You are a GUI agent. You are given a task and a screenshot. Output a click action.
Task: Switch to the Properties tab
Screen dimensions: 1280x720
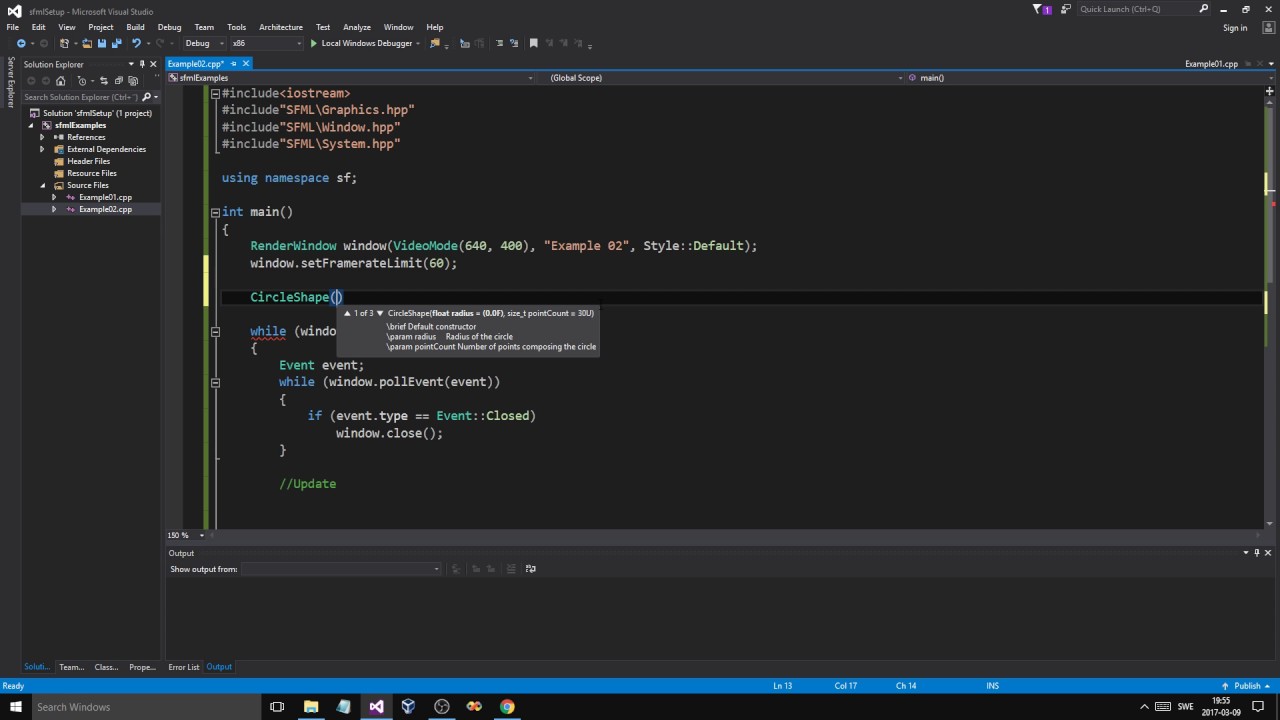click(142, 667)
